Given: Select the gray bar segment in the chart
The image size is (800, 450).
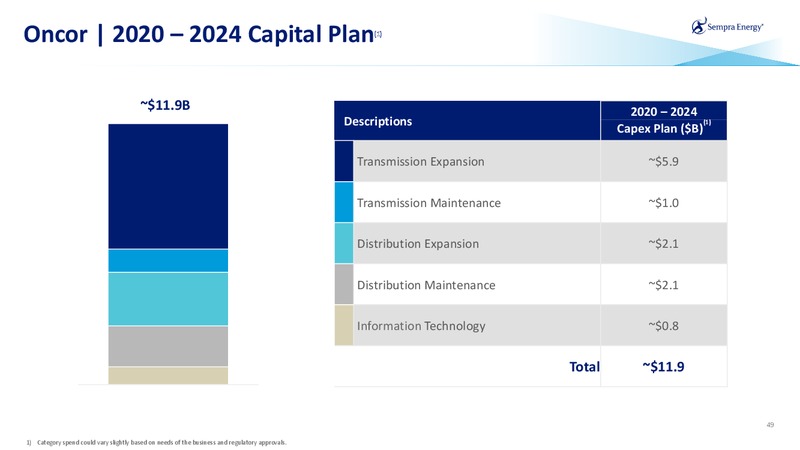Looking at the screenshot, I should coord(168,346).
